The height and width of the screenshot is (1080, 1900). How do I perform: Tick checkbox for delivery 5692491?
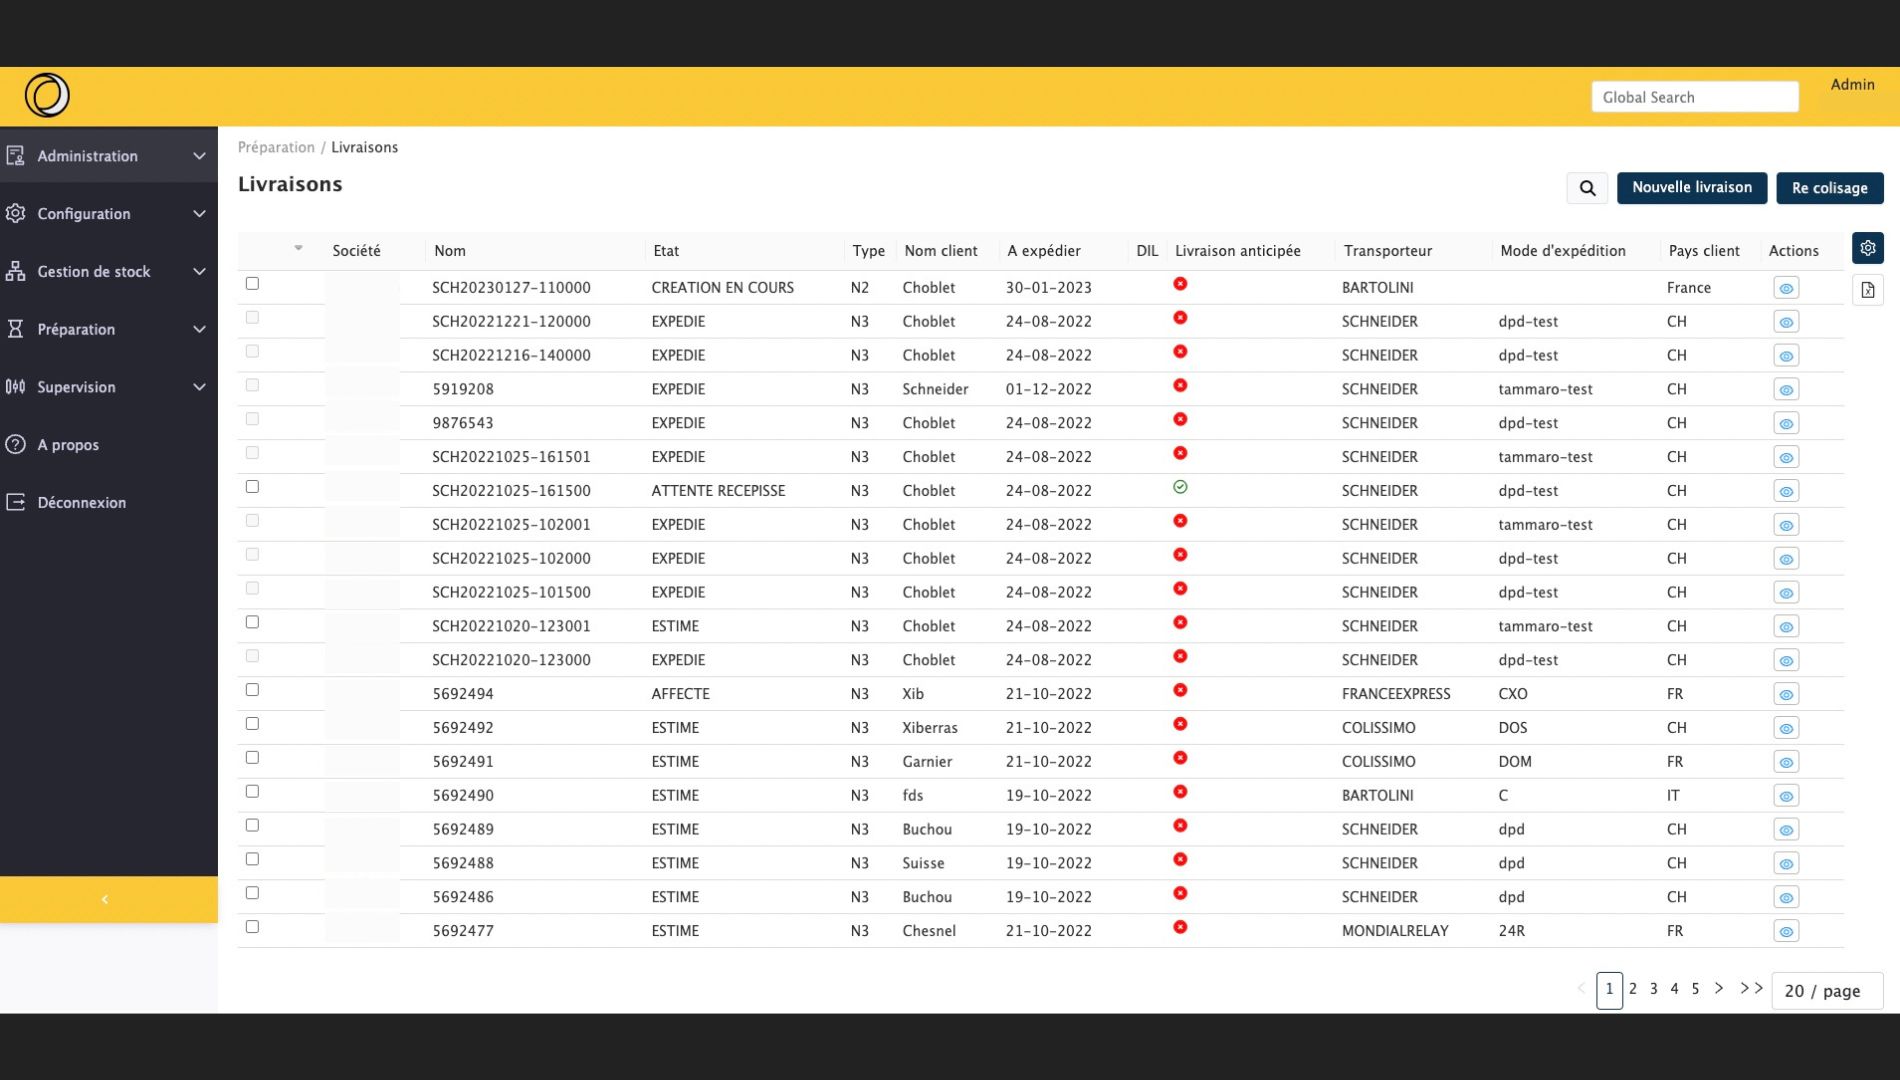252,758
